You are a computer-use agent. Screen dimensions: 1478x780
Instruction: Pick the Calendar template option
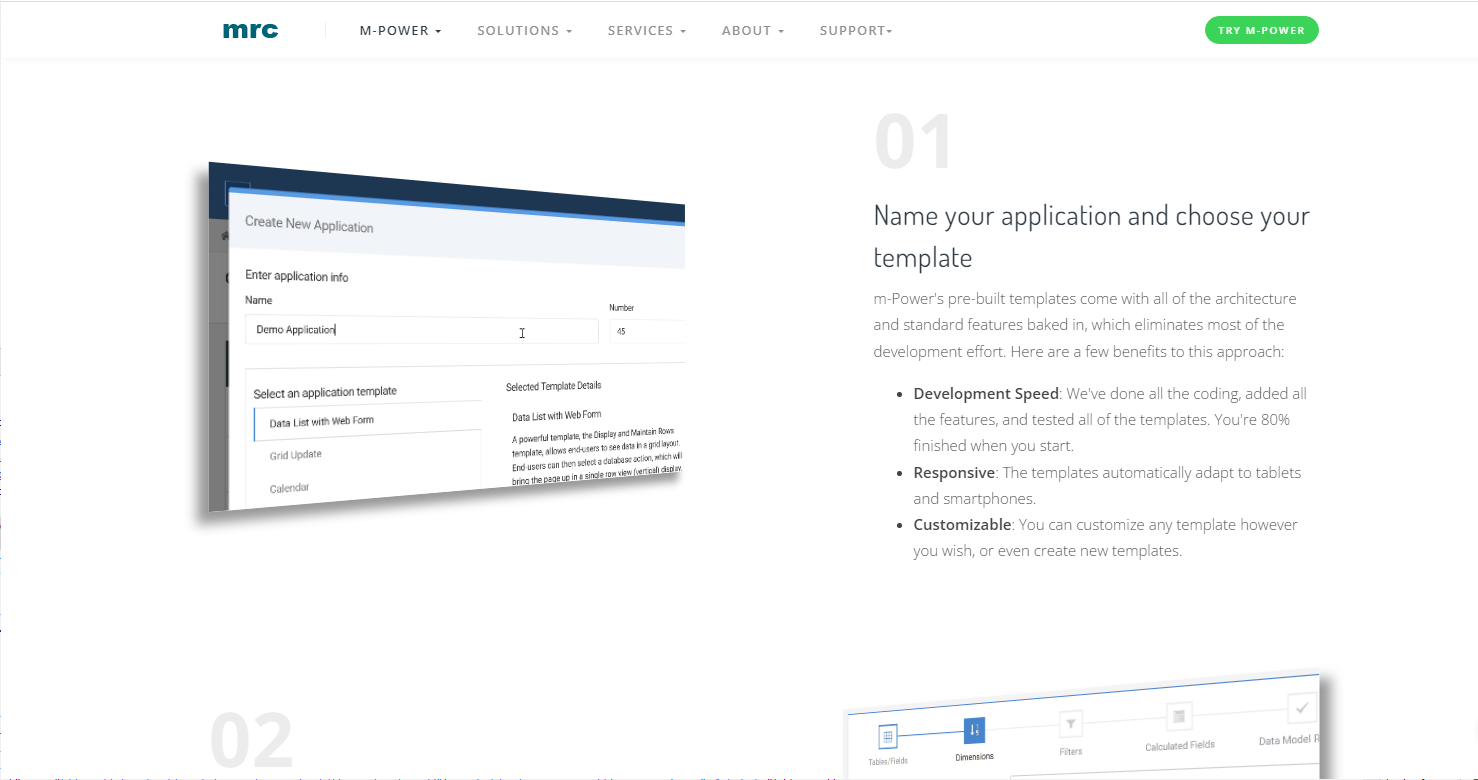(290, 488)
